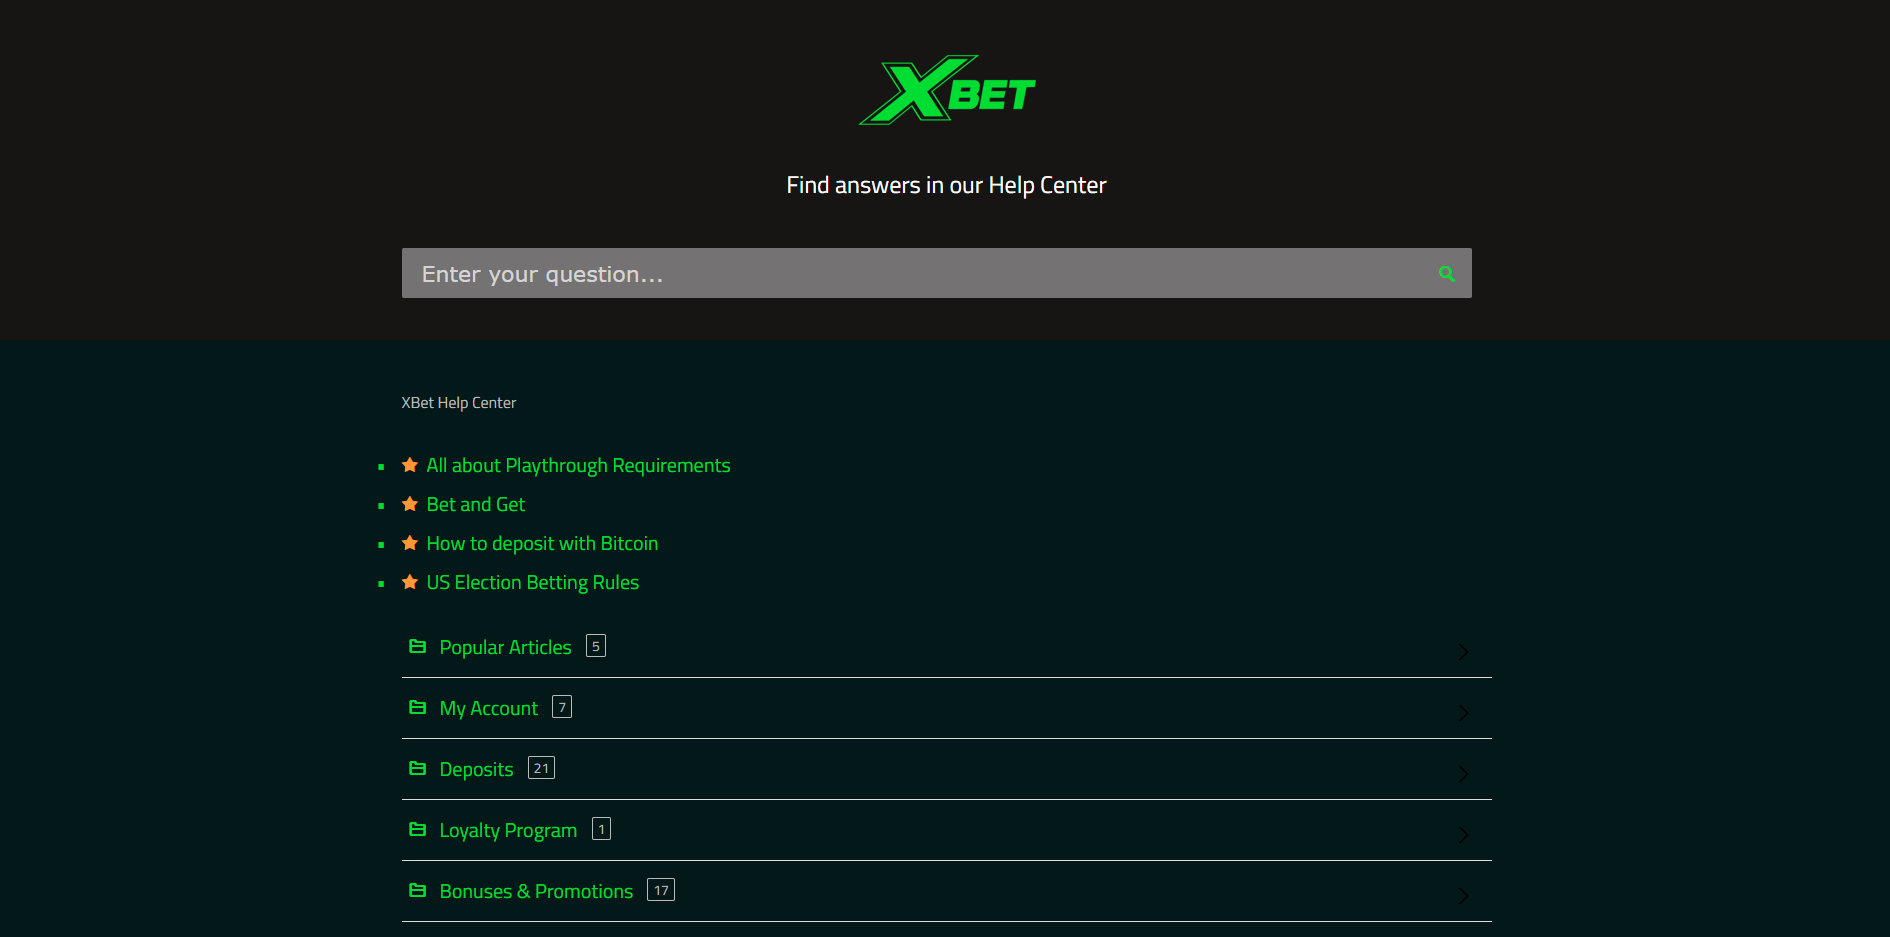Click the star icon beside US Election Betting Rules
The height and width of the screenshot is (937, 1890).
click(410, 582)
